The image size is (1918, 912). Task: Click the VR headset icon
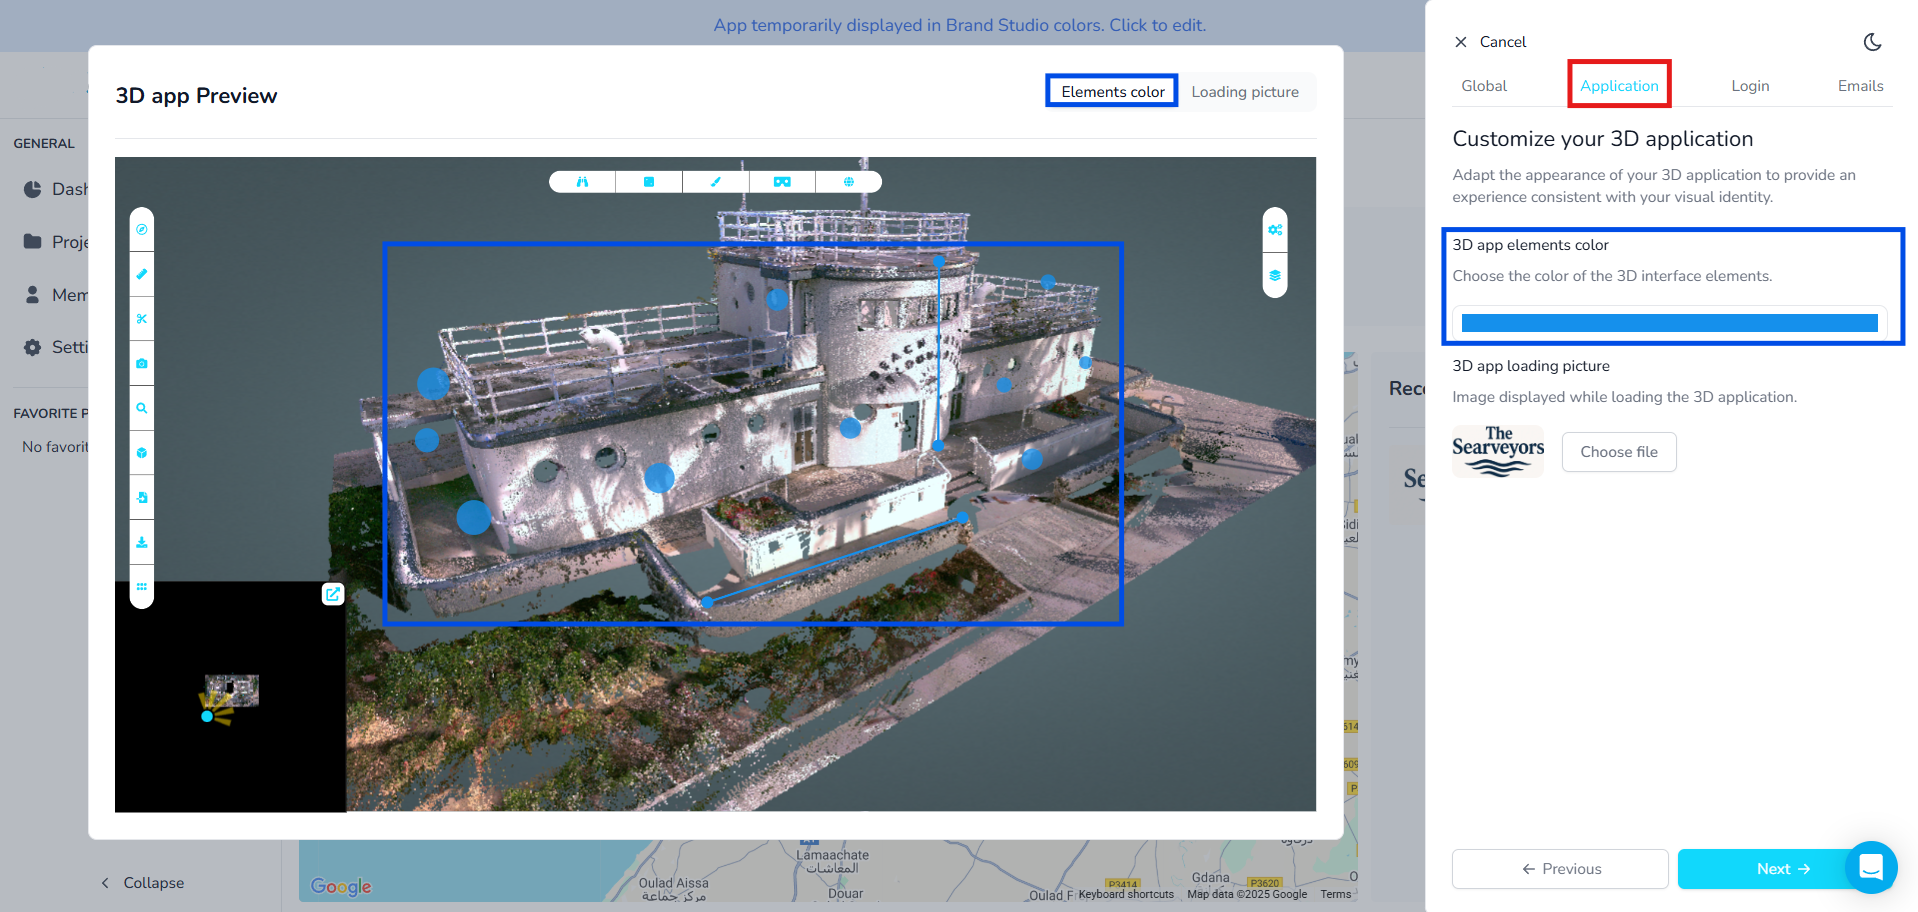782,182
